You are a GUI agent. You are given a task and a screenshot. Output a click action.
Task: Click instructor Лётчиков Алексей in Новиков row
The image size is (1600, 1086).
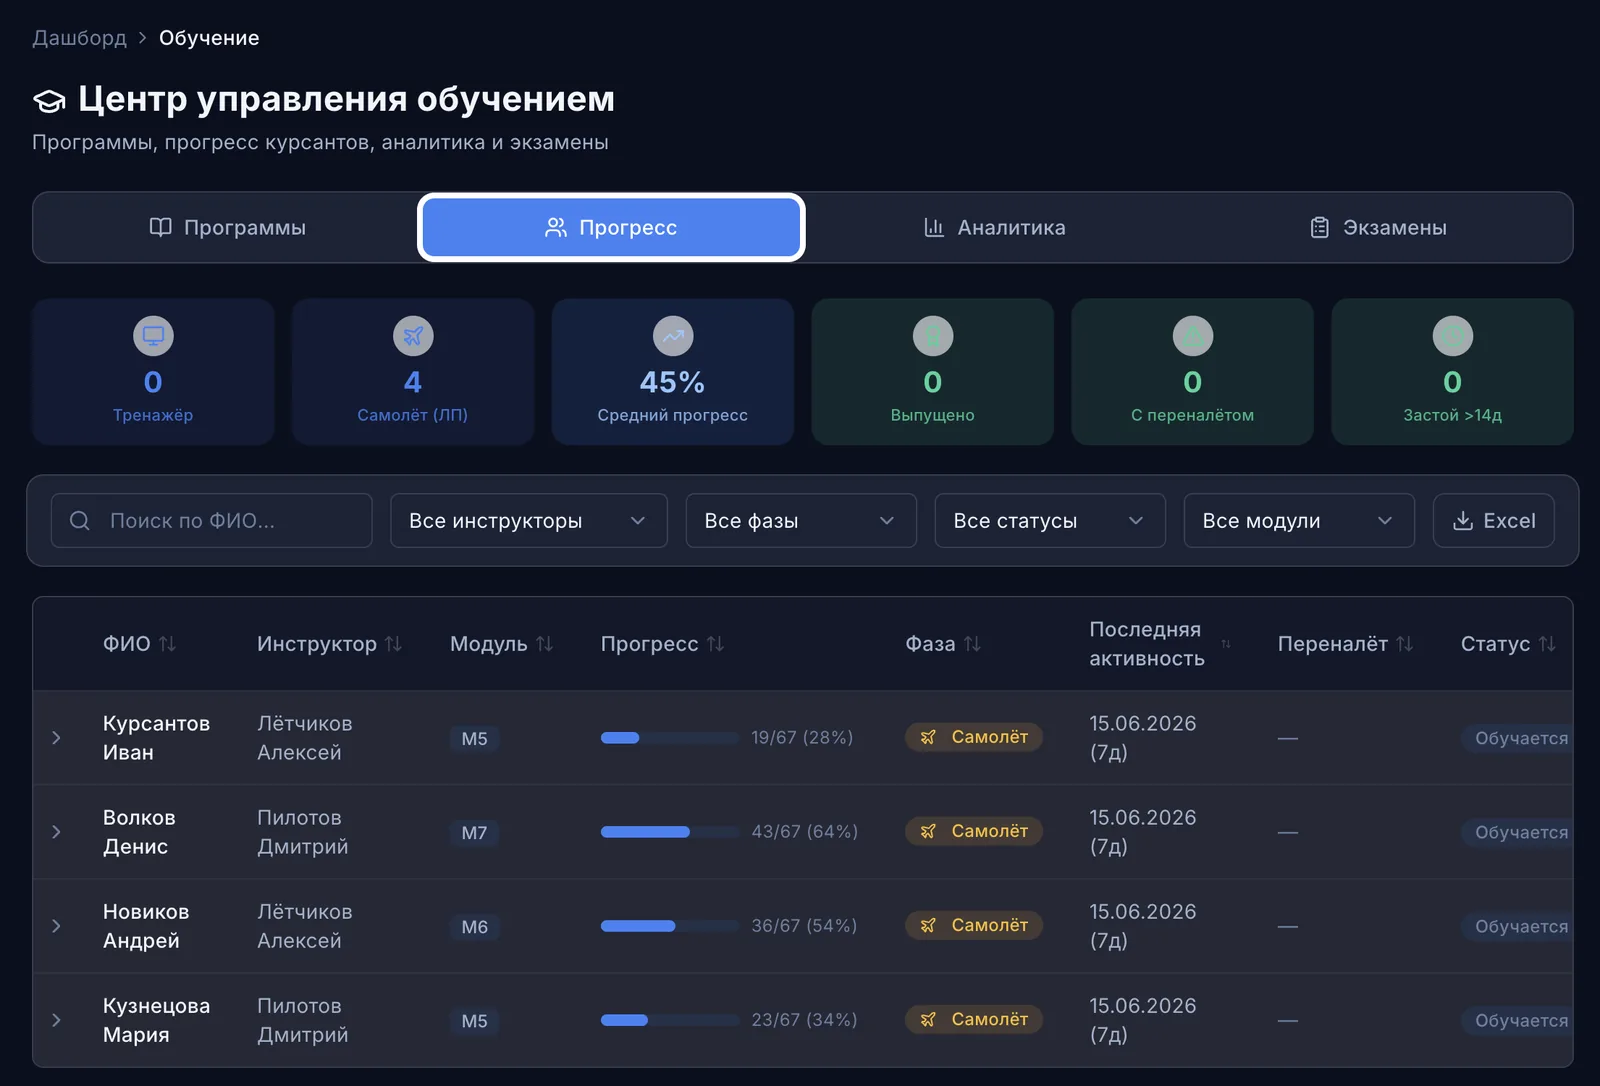coord(305,926)
